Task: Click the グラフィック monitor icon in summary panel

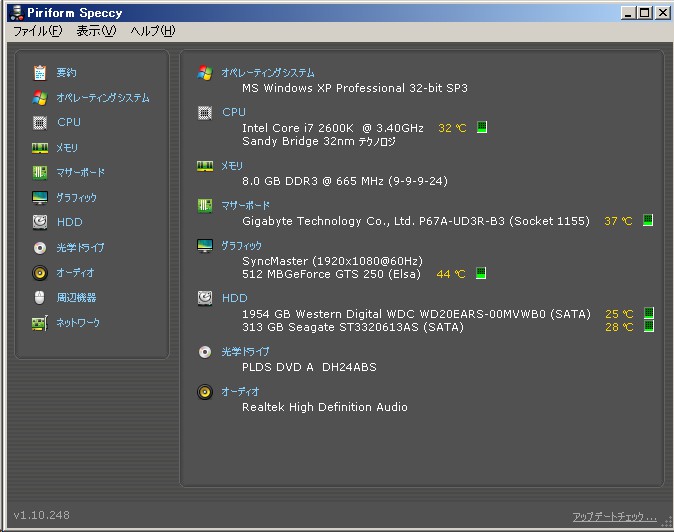Action: tap(205, 246)
